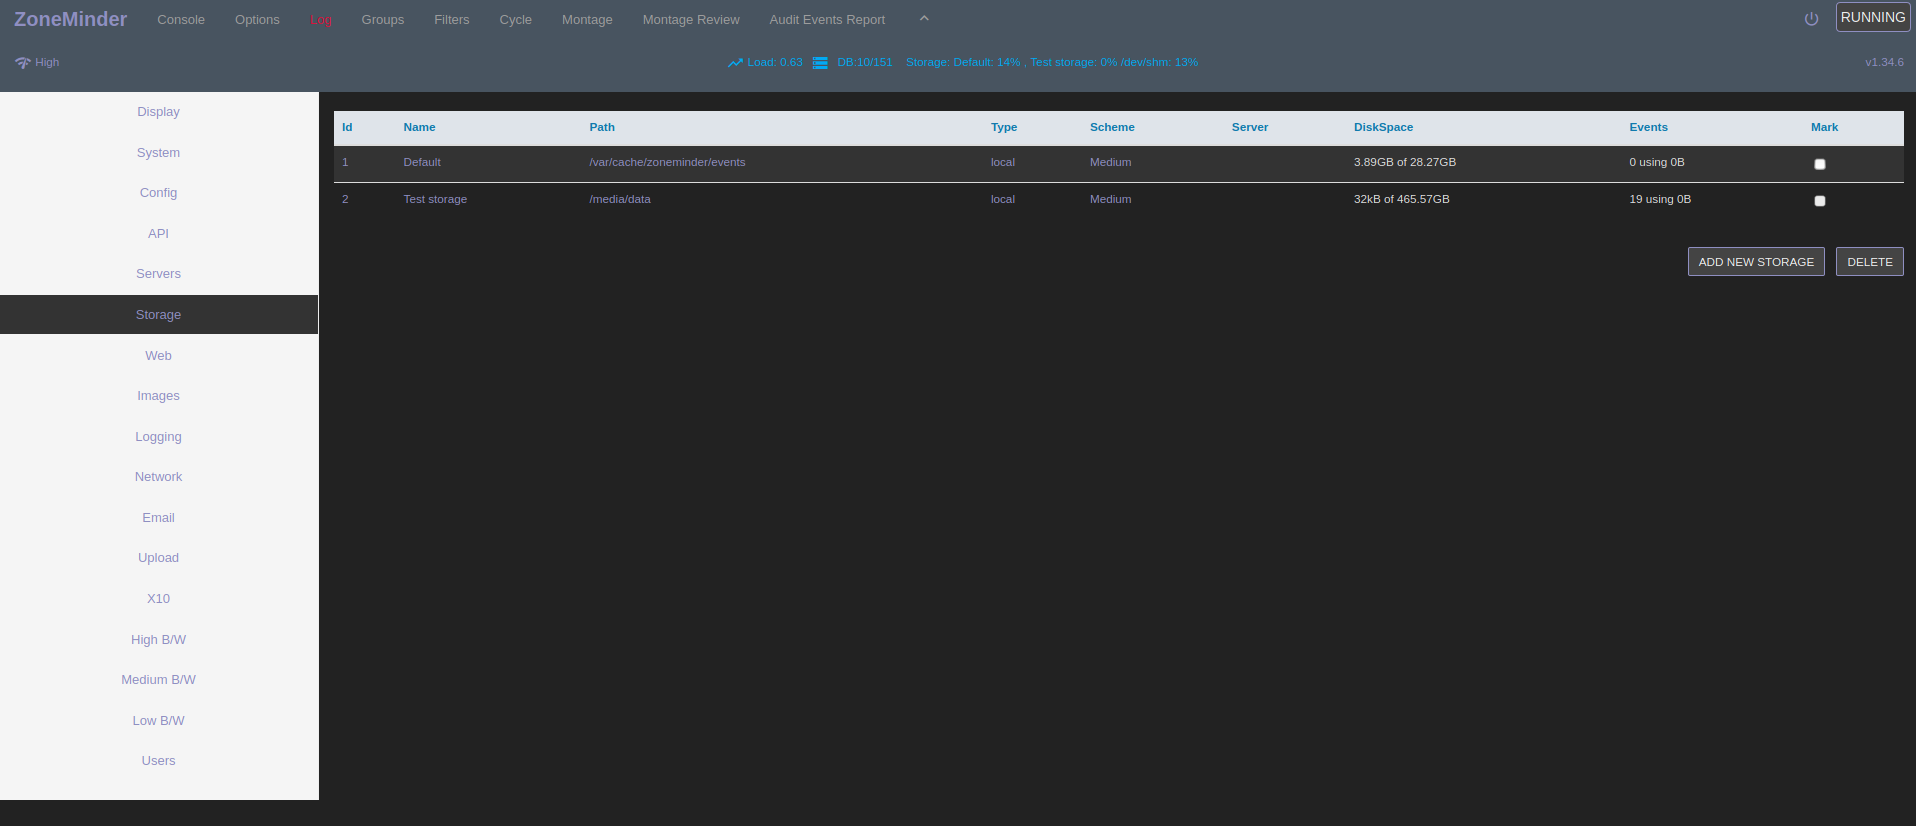This screenshot has width=1916, height=826.
Task: Click the Name column header
Action: point(419,127)
